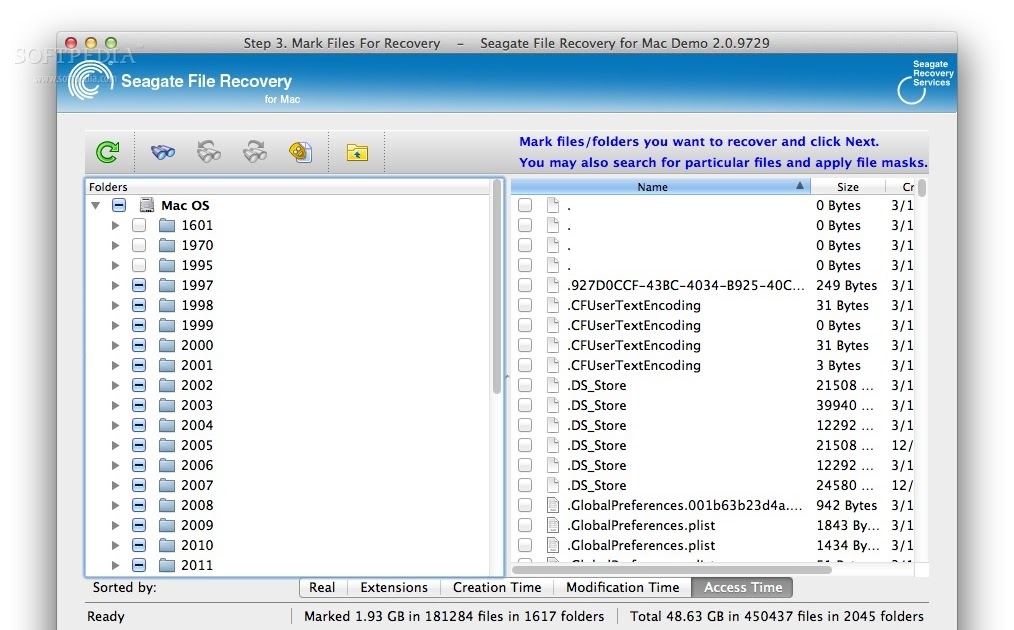
Task: Expand the 2006 folder
Action: click(115, 465)
